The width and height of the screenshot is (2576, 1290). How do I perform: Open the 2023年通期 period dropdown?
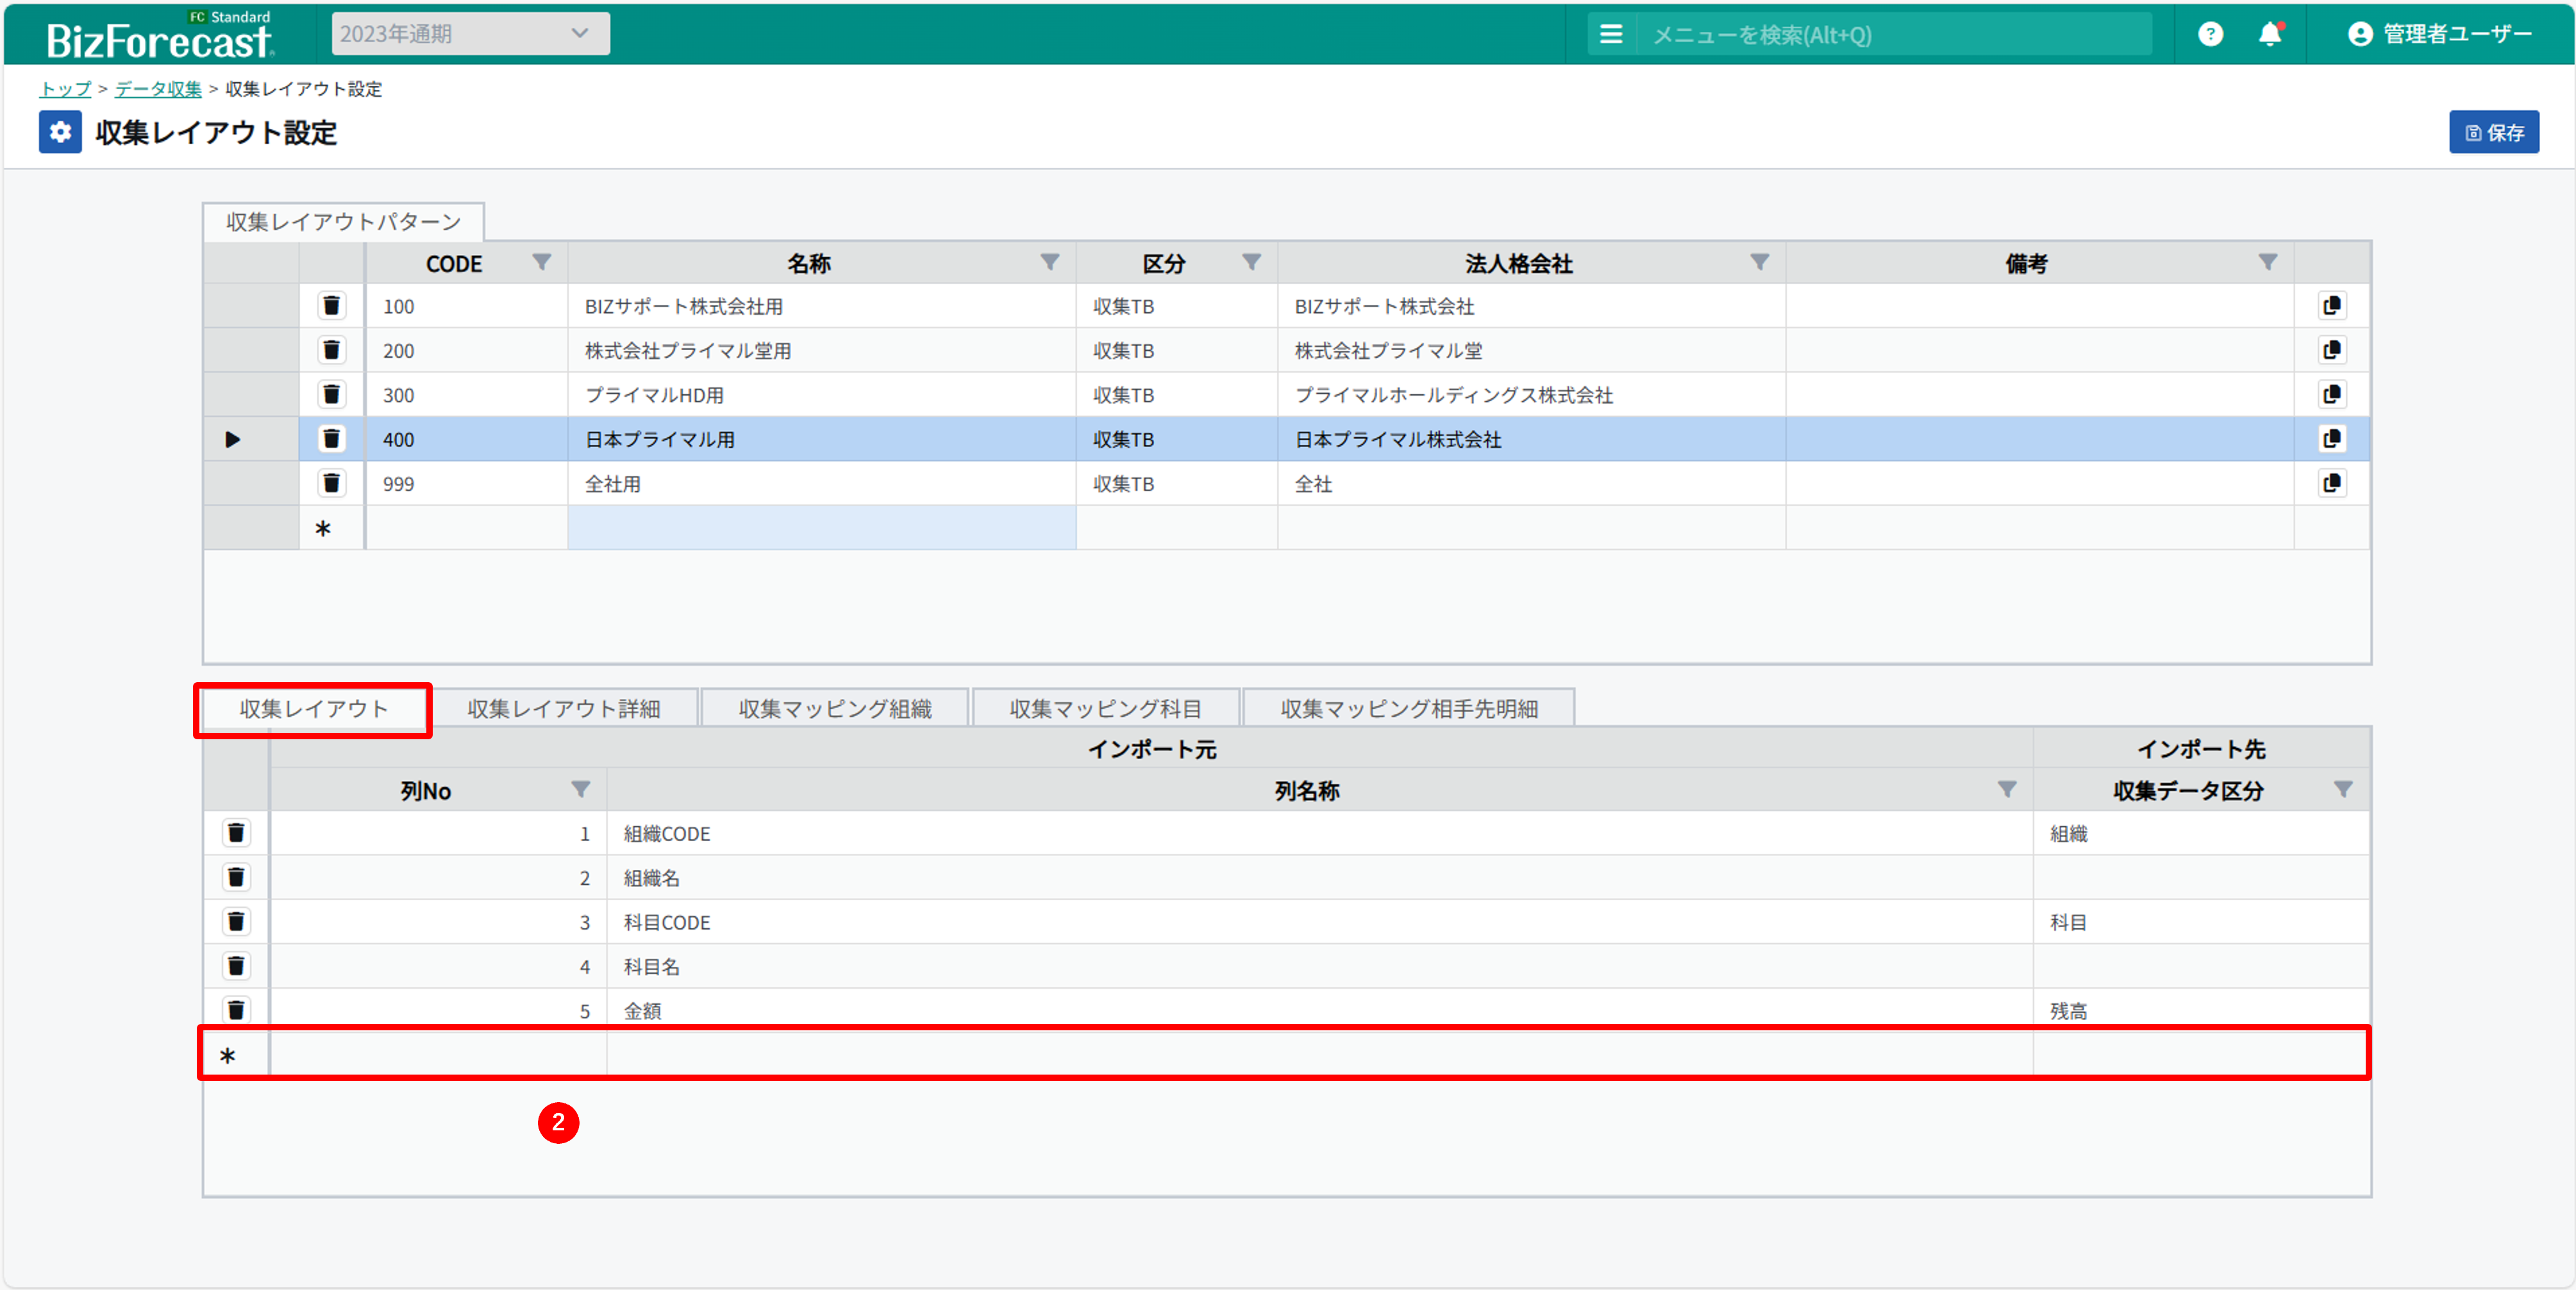(x=470, y=34)
